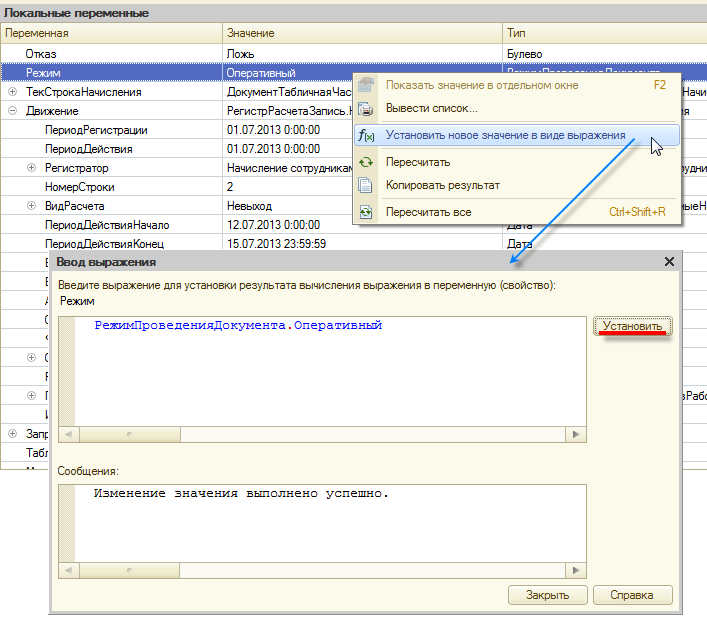Click left arrow of messages area scrollbar
The image size is (707, 618).
pyautogui.click(x=69, y=570)
